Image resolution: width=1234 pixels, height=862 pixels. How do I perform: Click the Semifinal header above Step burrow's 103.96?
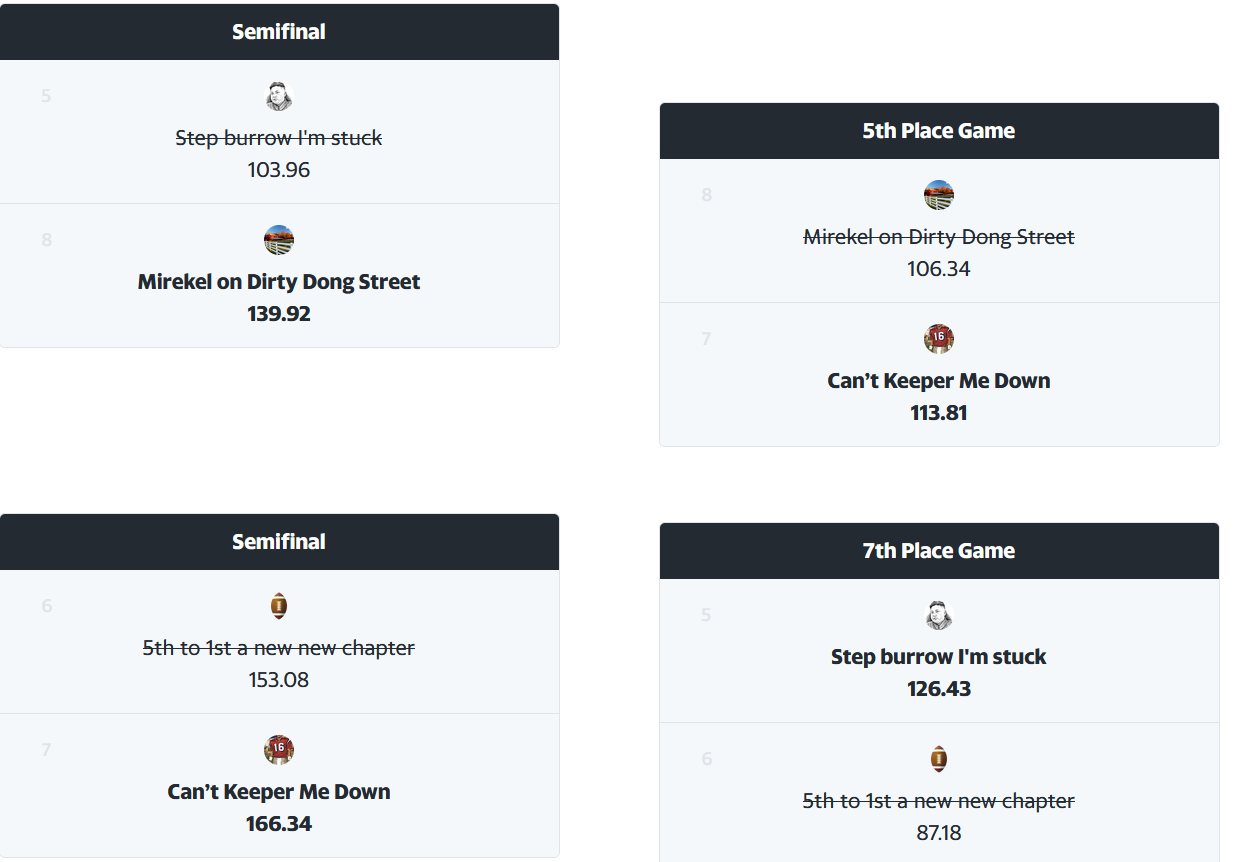[x=279, y=32]
